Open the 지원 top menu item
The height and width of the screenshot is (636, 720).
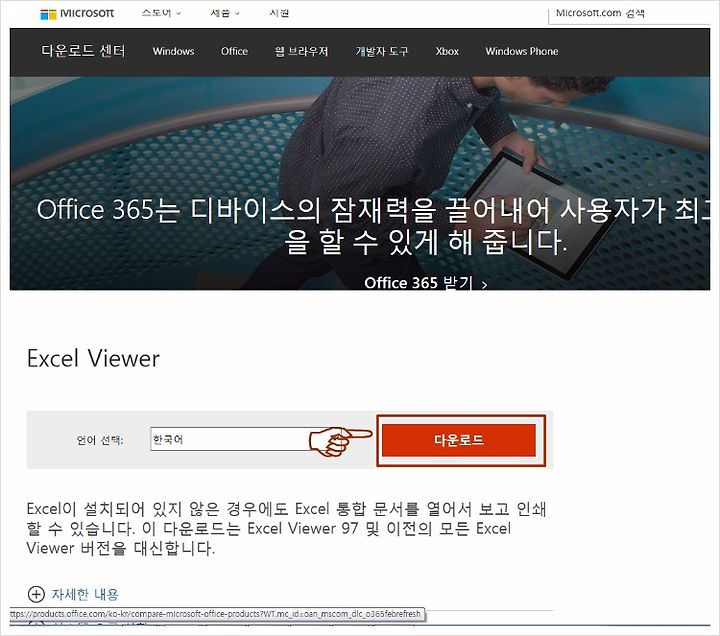(x=279, y=13)
